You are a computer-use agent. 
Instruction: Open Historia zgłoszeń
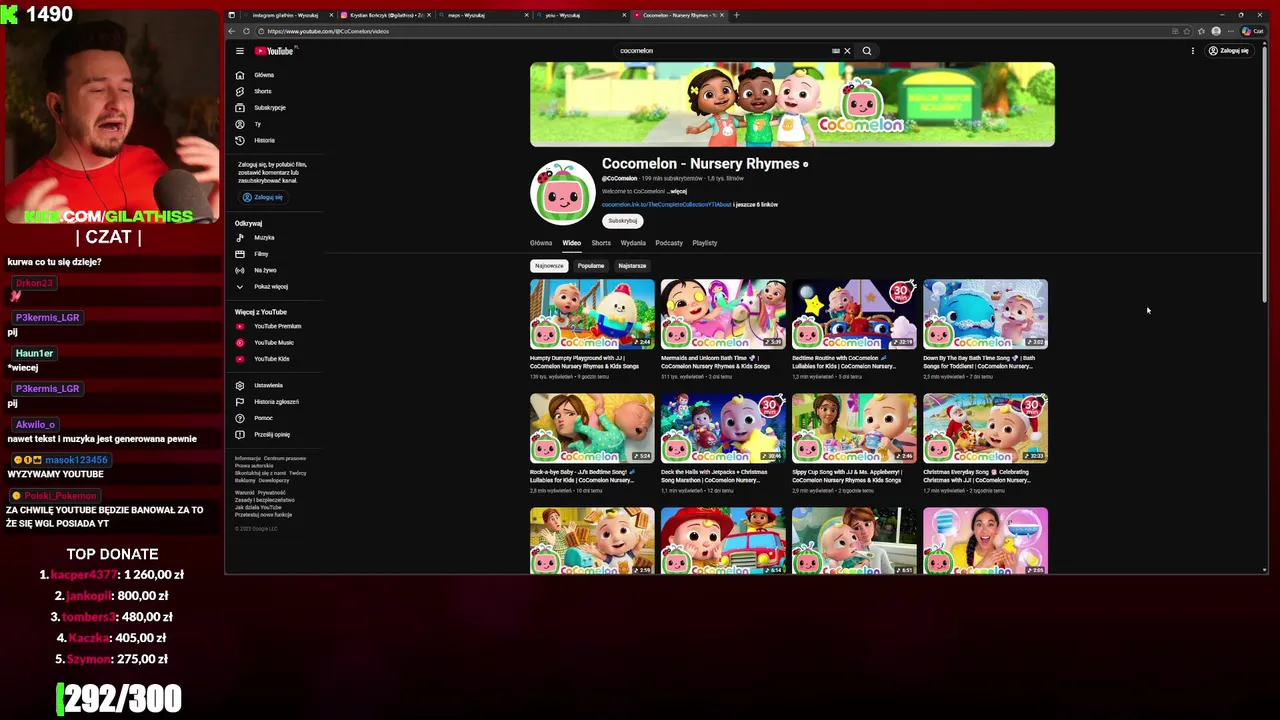click(276, 402)
